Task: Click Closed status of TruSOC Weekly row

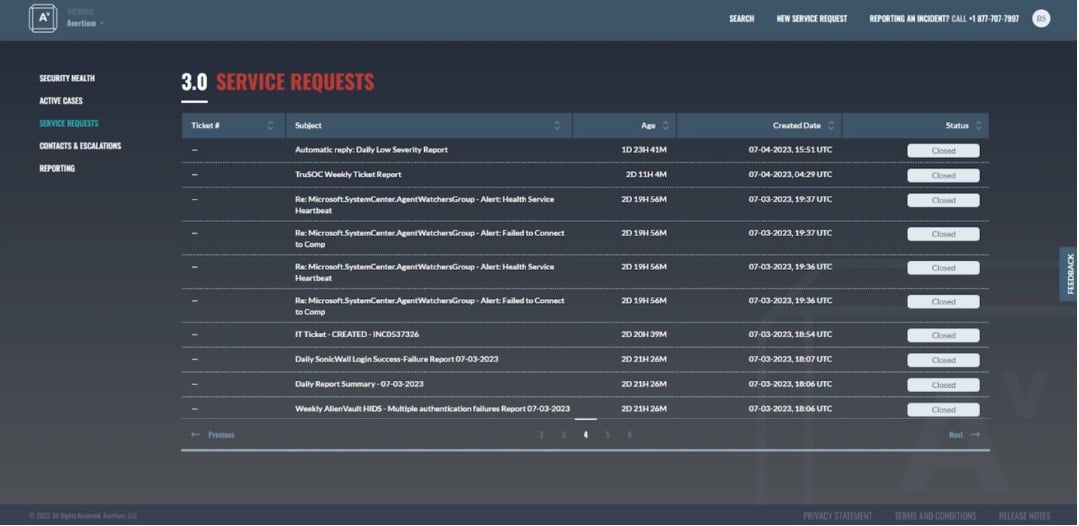Action: [943, 176]
